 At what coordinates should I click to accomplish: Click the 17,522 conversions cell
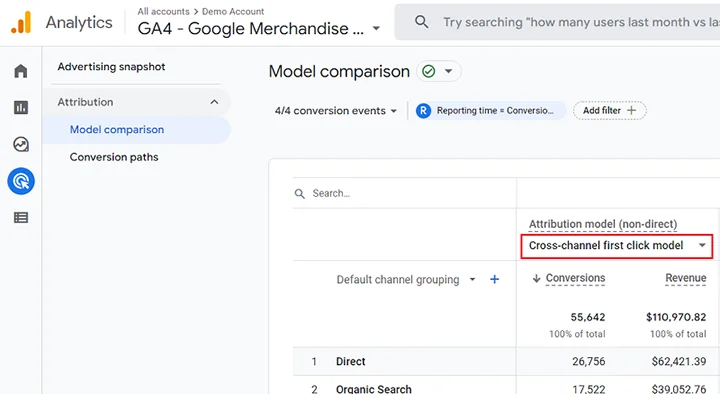589,389
